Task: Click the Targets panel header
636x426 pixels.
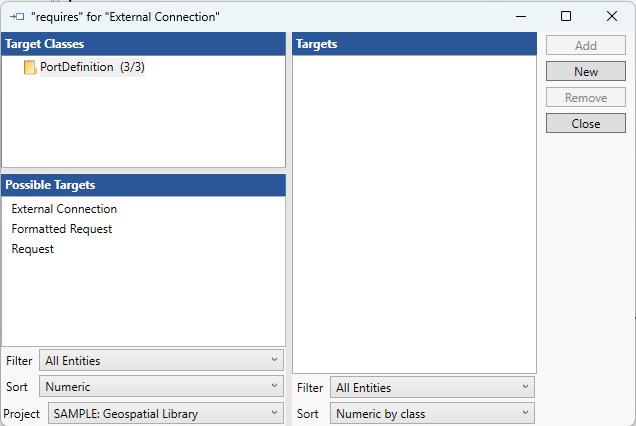Action: pos(414,44)
